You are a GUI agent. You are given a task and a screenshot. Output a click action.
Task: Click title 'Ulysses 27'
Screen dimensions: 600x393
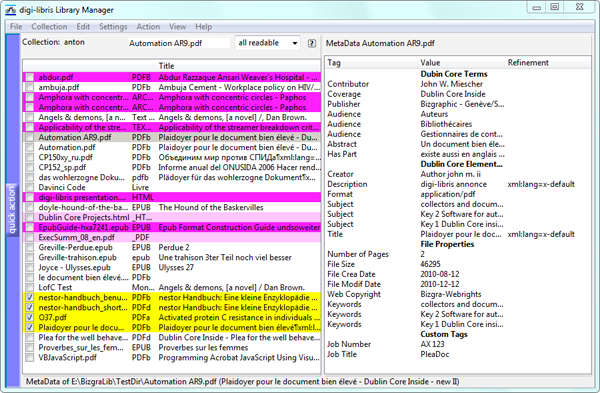(176, 267)
